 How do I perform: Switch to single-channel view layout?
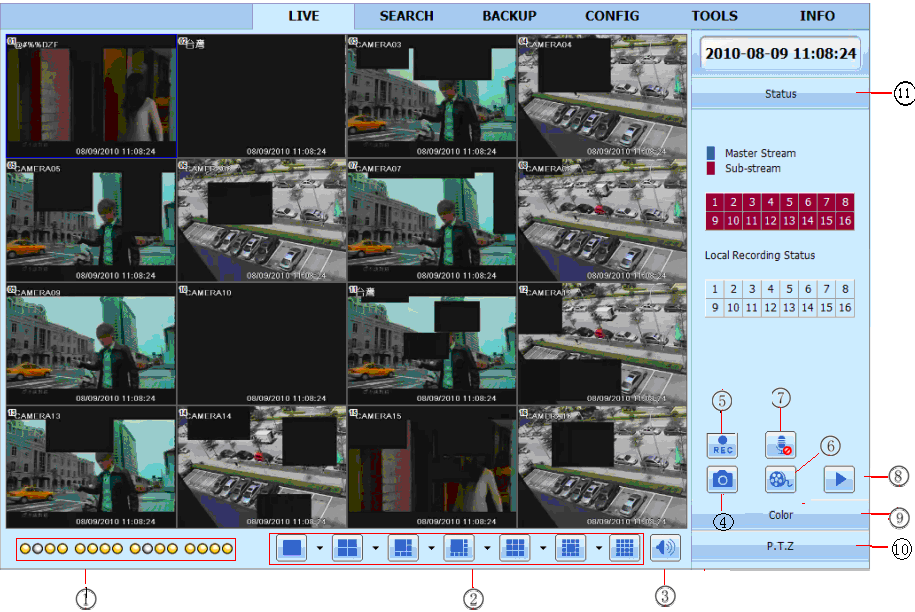[292, 548]
